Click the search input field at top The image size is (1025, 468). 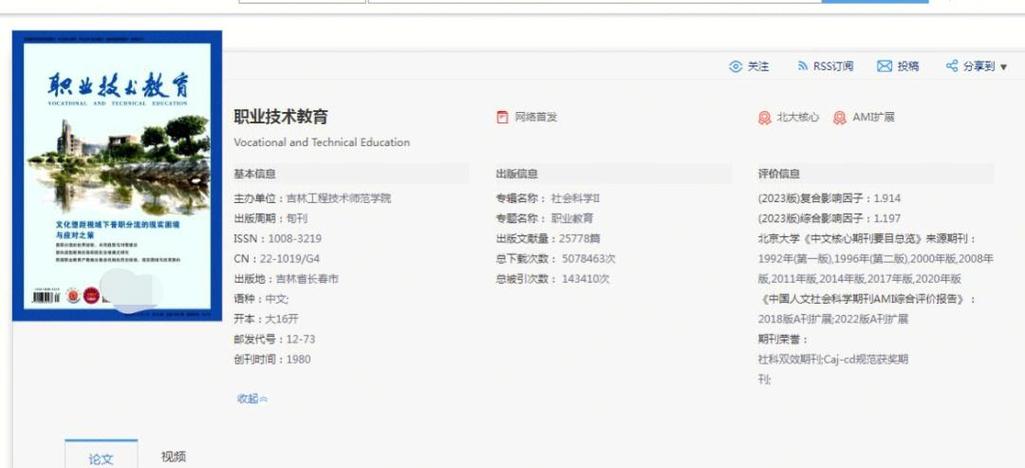[595, 1]
